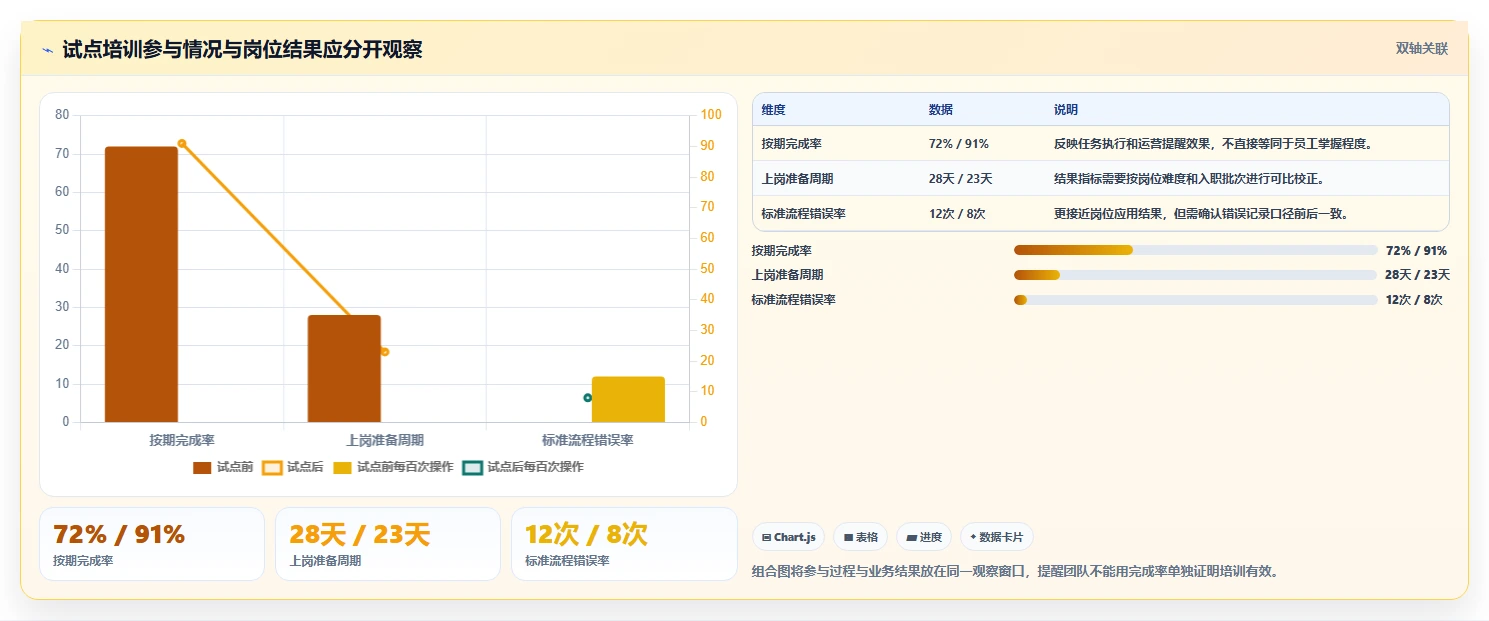
Task: Click the 按期完成率 label in the progress list
Action: point(781,251)
